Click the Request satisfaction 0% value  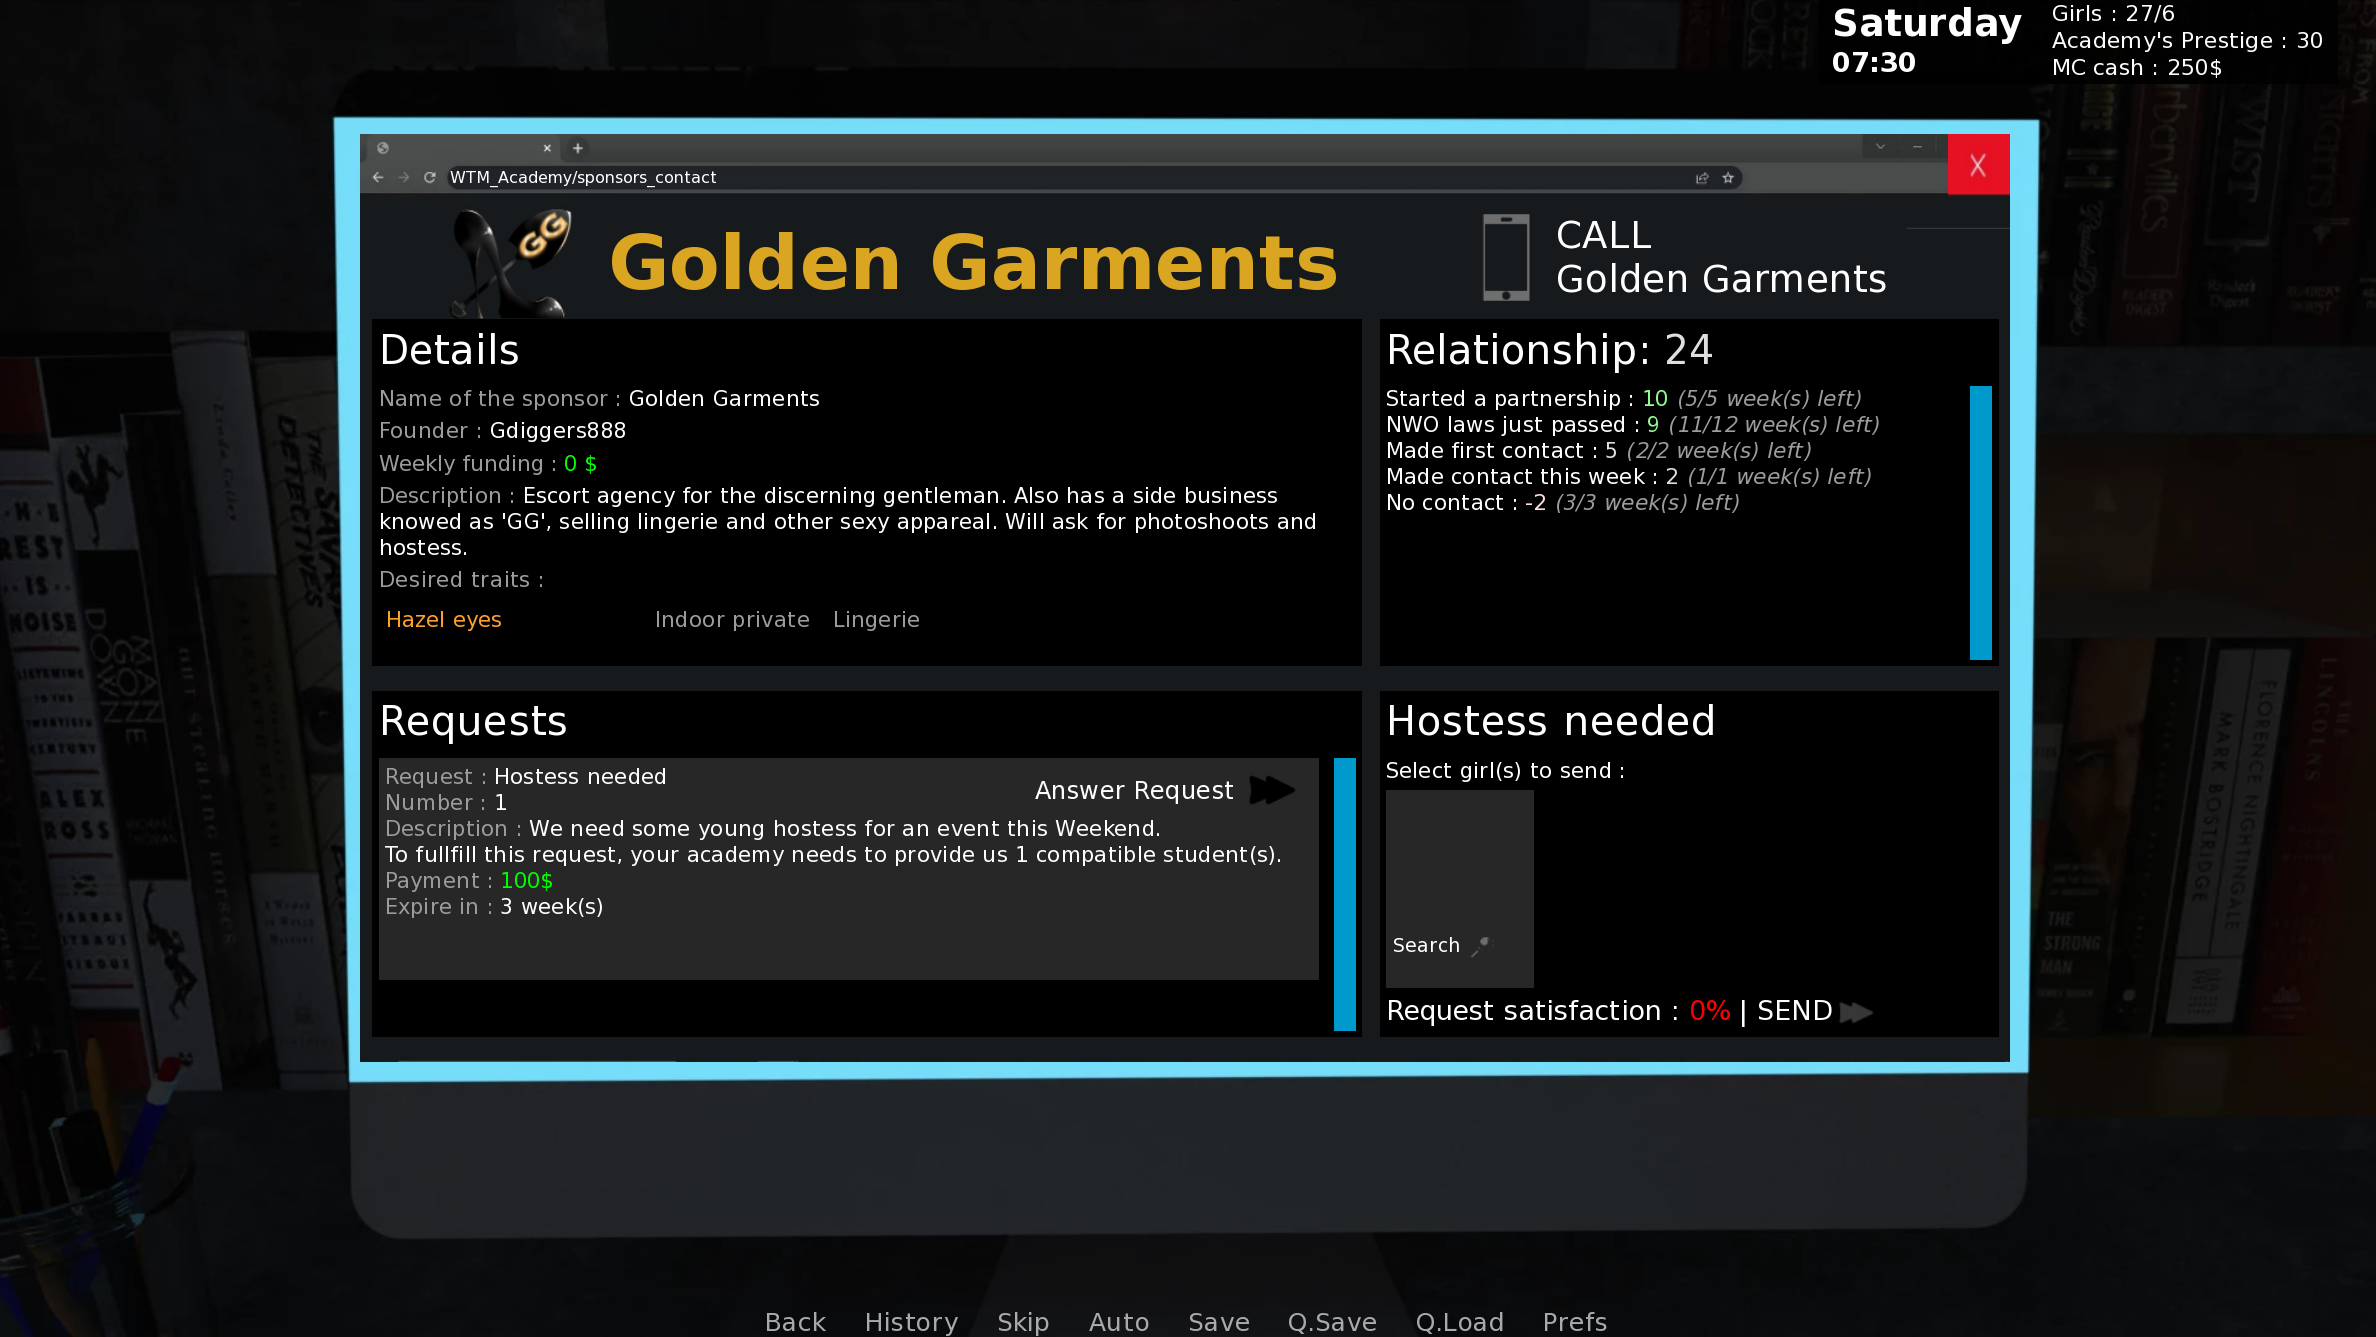click(x=1709, y=1011)
